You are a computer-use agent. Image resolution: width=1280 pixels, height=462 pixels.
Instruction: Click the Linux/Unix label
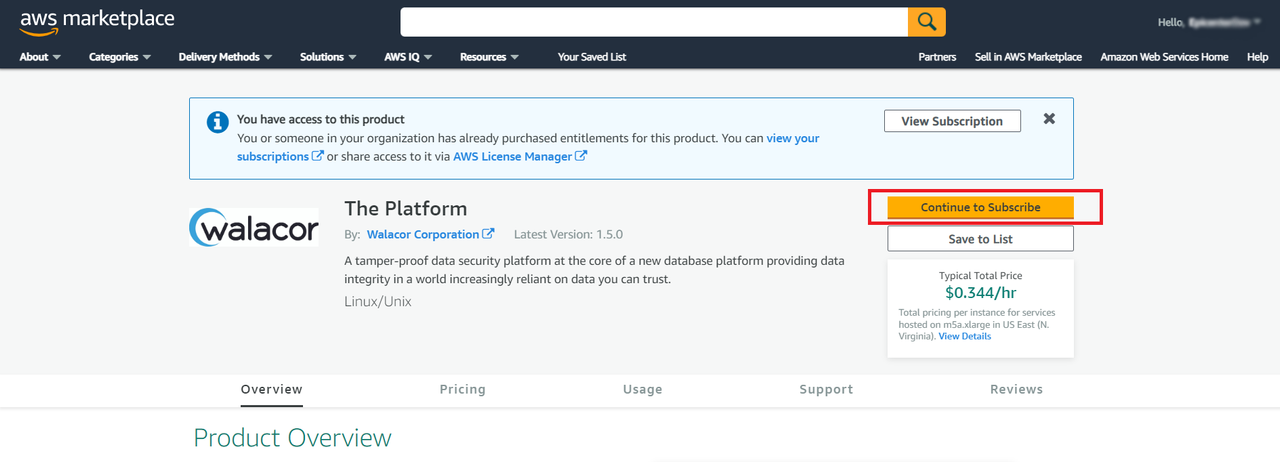(x=378, y=301)
